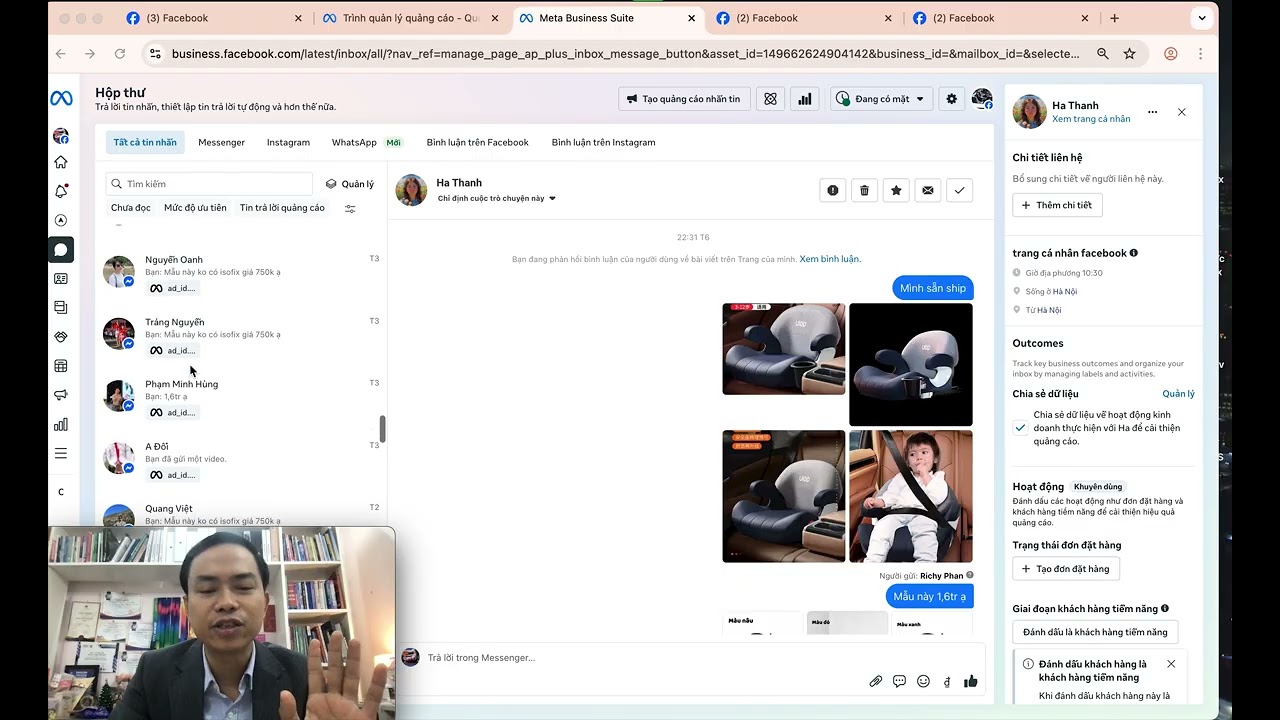Image resolution: width=1280 pixels, height=720 pixels.
Task: Click 'Thêm chi tiết' button
Action: pyautogui.click(x=1057, y=205)
